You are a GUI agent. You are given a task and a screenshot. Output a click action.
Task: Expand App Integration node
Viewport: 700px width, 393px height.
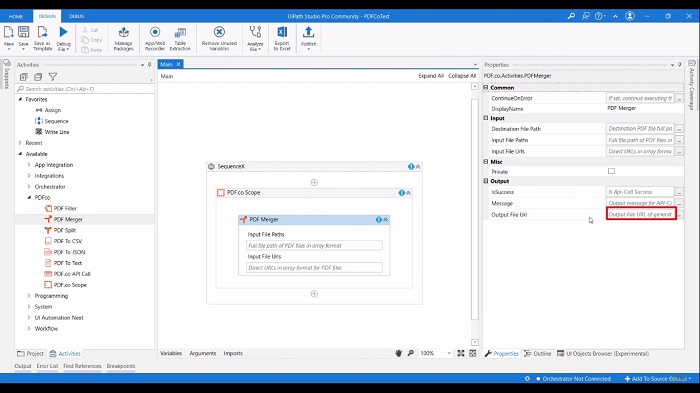pyautogui.click(x=29, y=165)
